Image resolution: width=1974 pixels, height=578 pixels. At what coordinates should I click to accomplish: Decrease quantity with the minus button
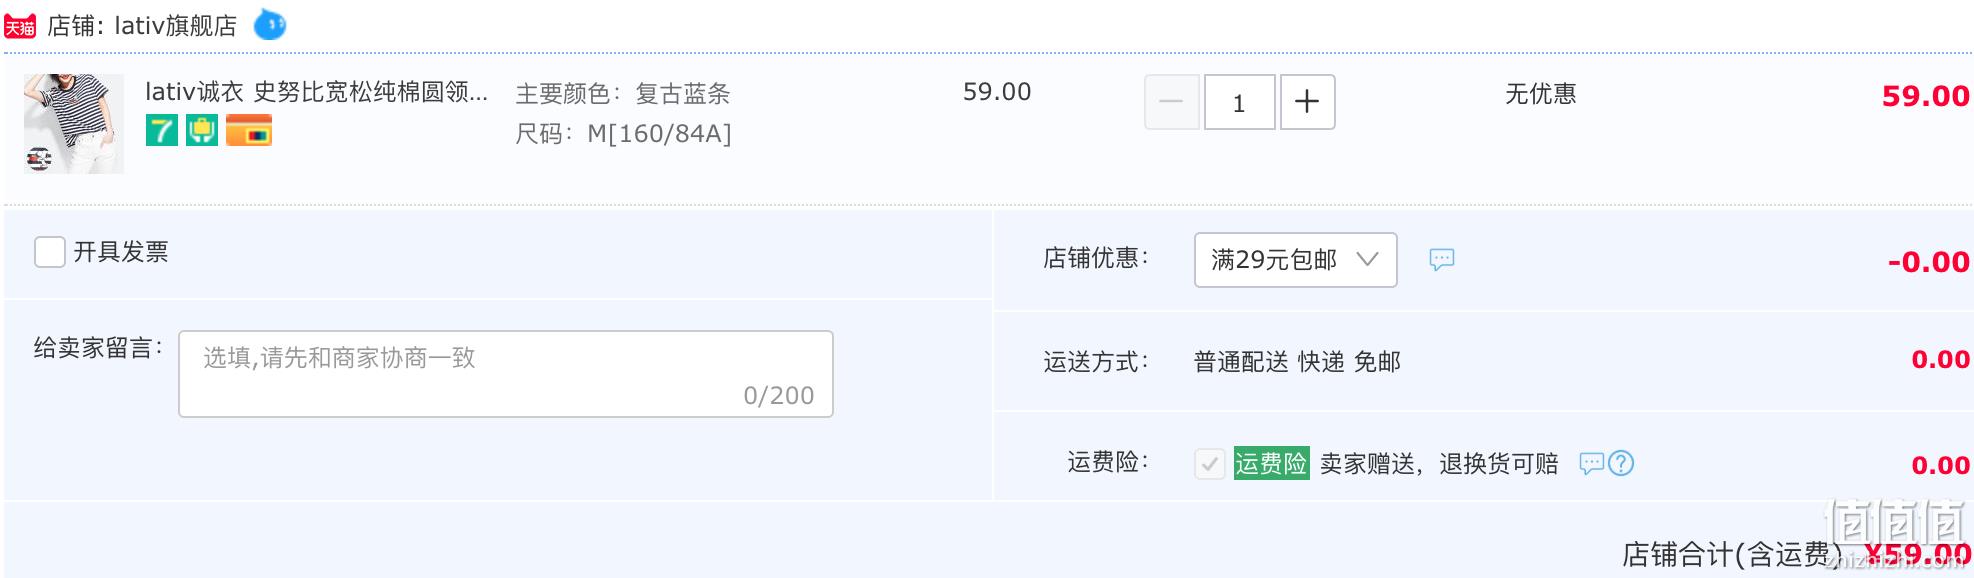tap(1172, 102)
